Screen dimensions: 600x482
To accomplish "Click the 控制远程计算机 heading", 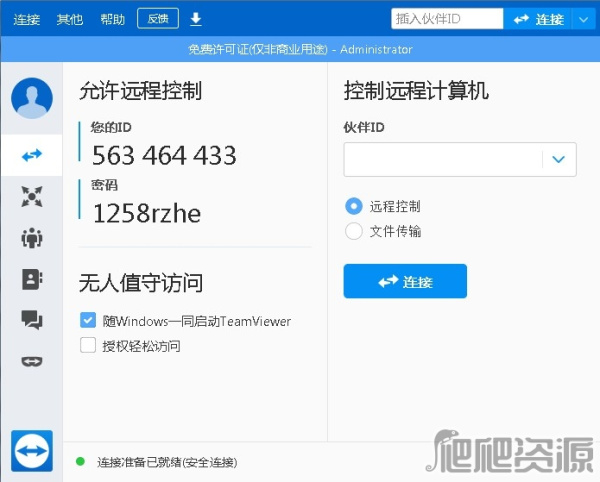I will point(416,91).
